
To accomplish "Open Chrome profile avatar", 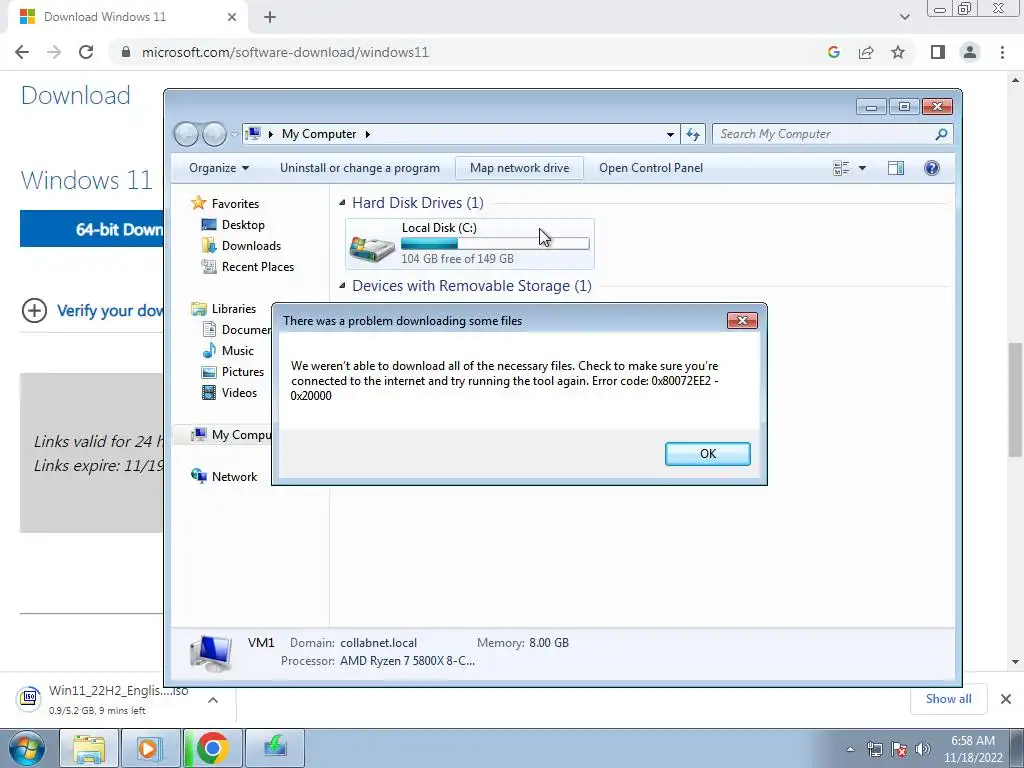I will [x=970, y=52].
